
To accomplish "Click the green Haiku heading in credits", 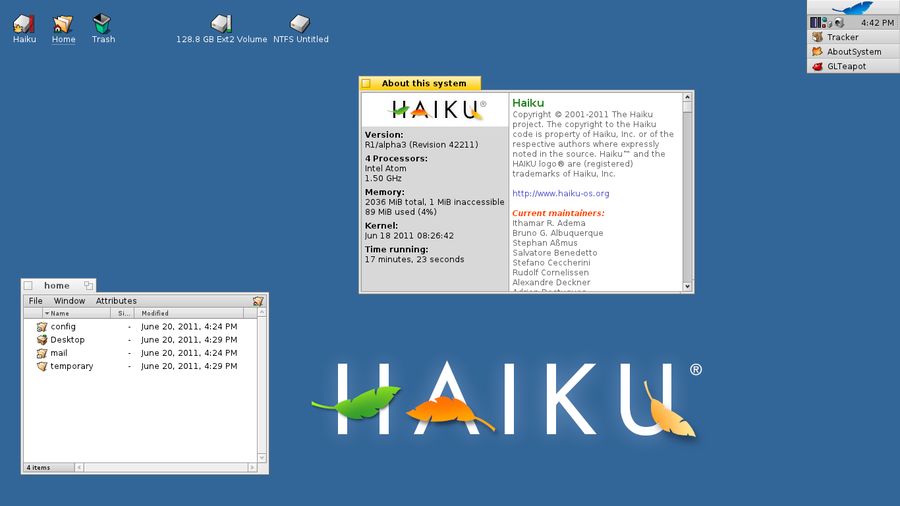I will pos(528,103).
